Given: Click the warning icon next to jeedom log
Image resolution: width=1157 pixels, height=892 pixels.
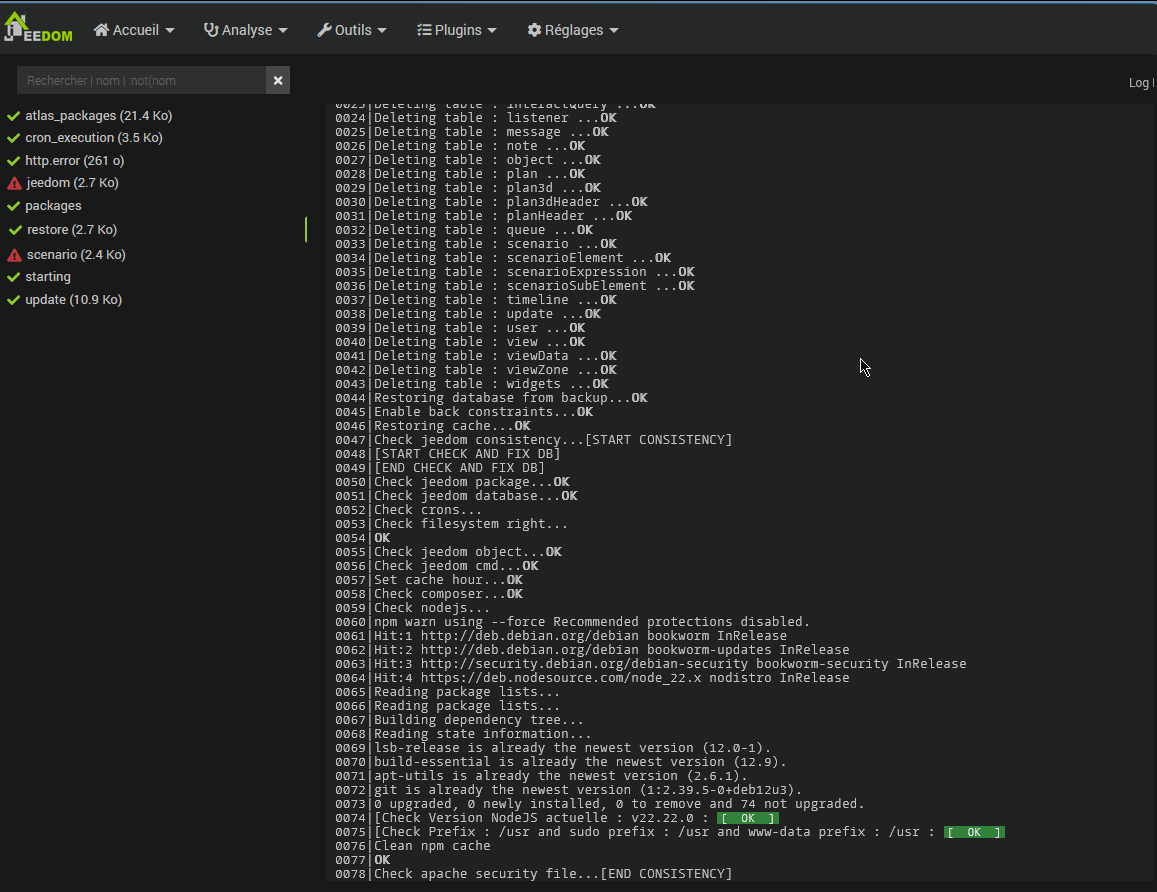Looking at the screenshot, I should 14,183.
